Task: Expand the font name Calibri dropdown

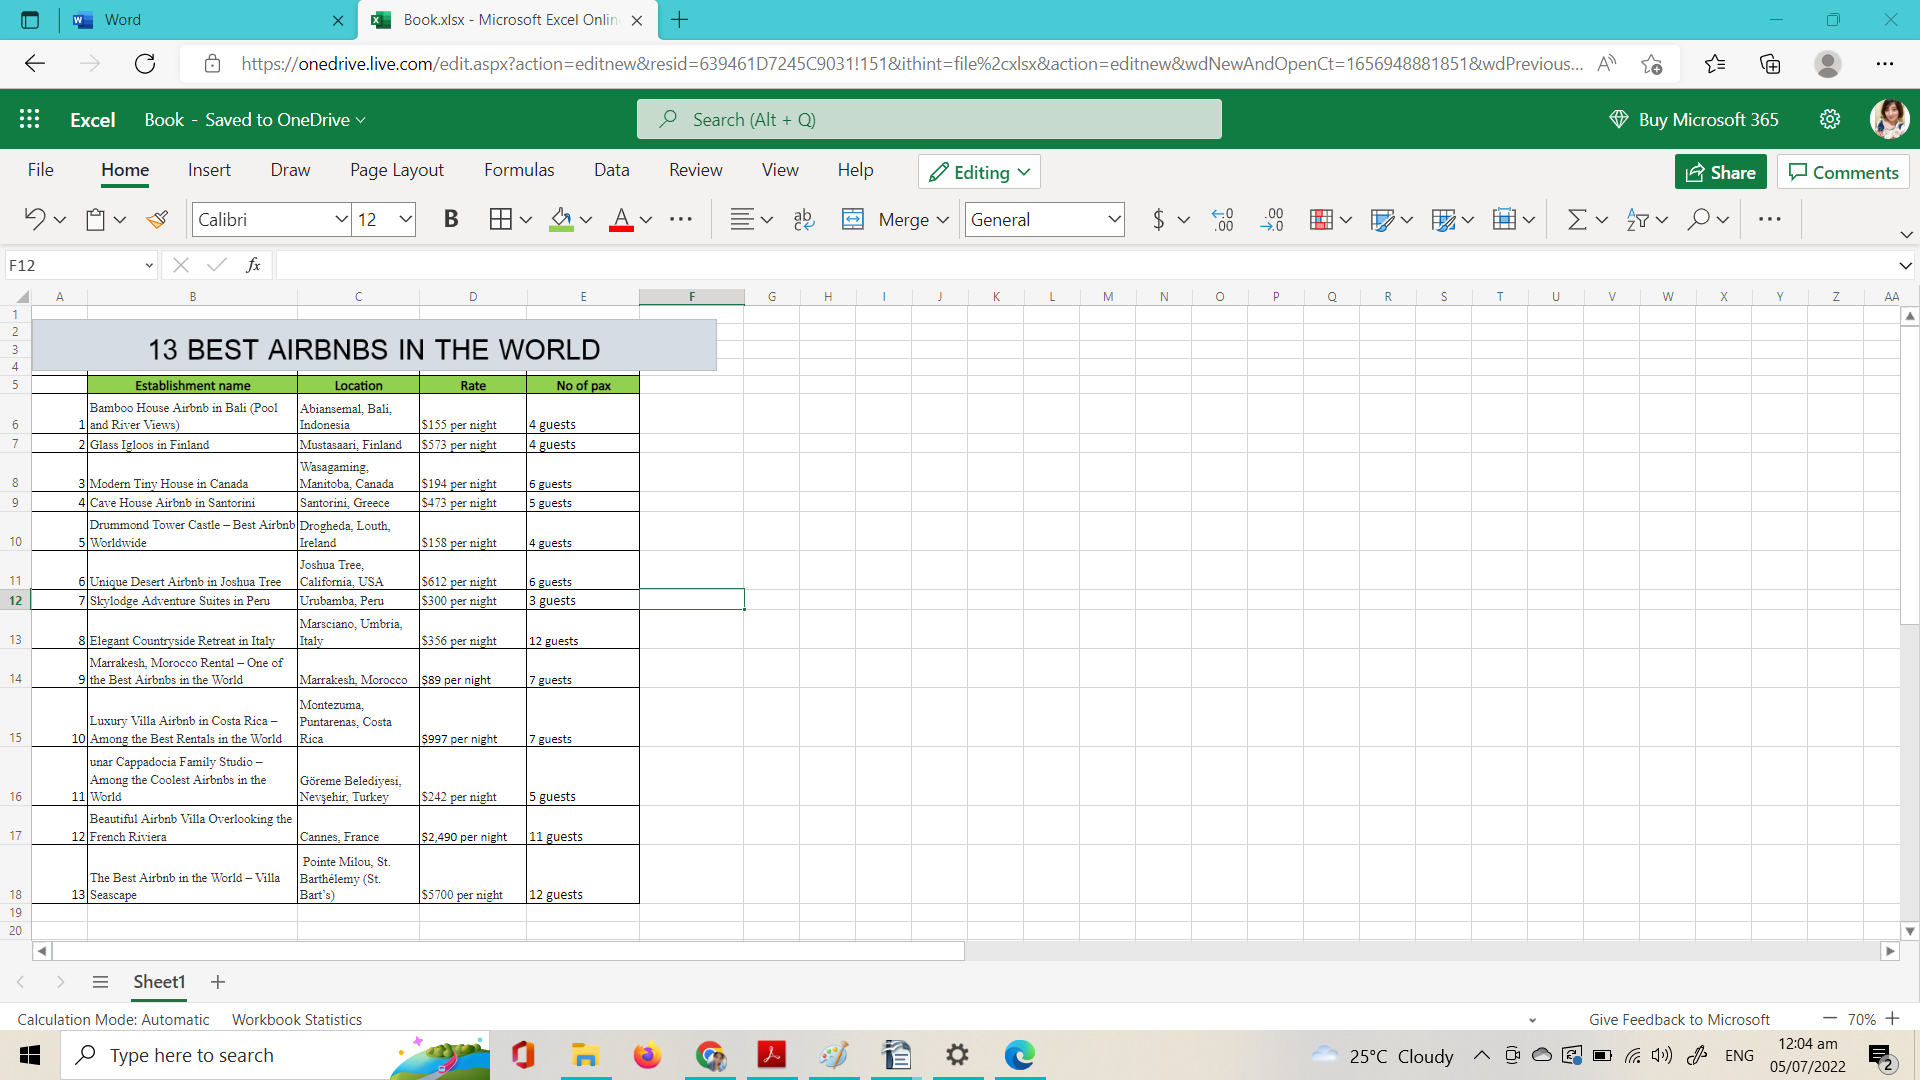Action: [341, 219]
